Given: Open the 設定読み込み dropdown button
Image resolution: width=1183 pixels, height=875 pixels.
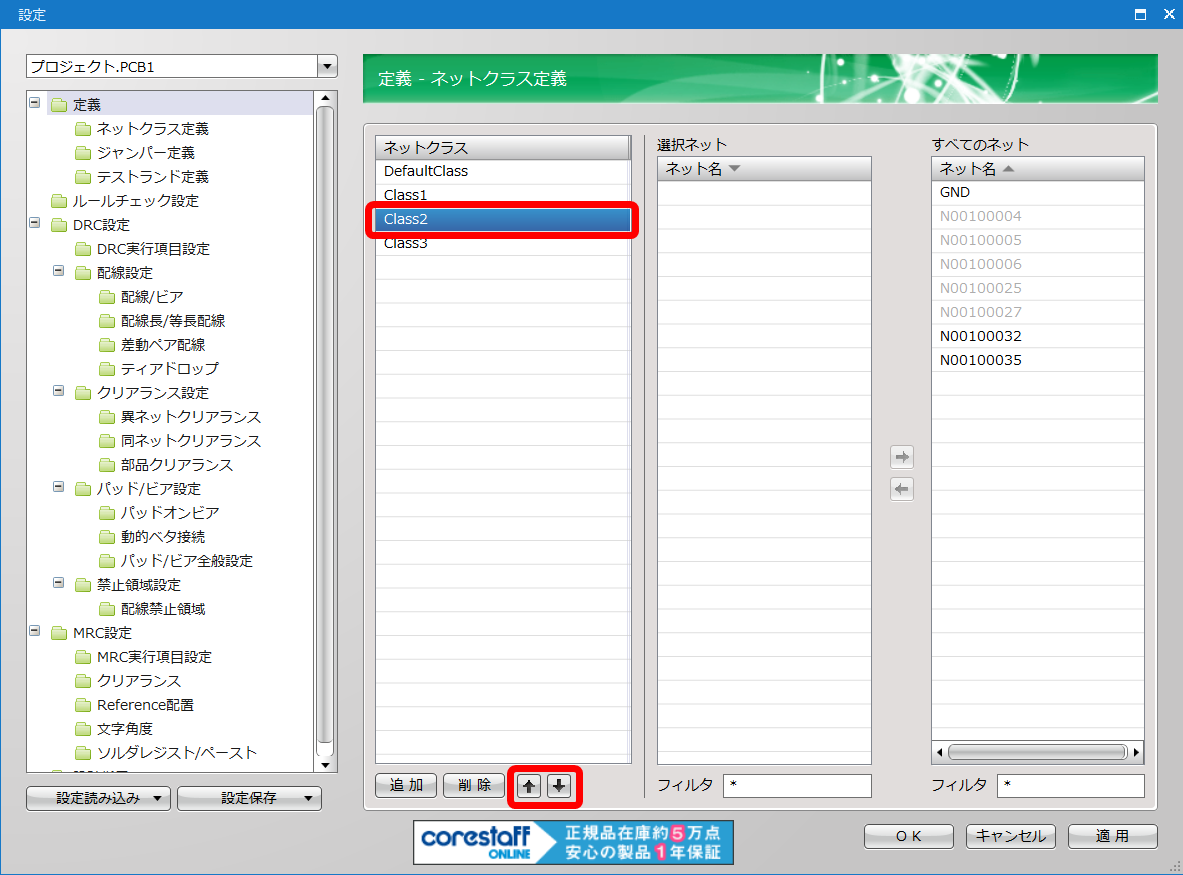Looking at the screenshot, I should click(98, 798).
